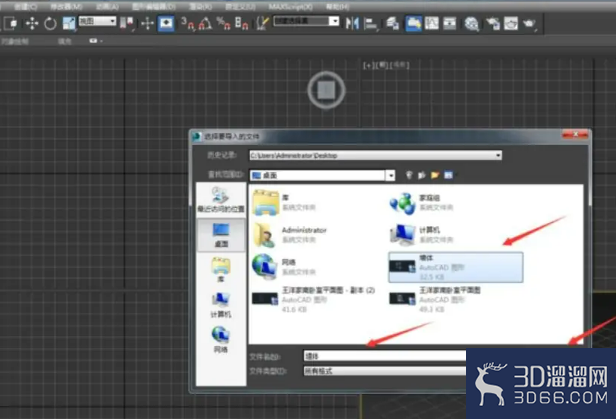Open the 图形编辑器(D) menu
Screen dimensions: 616x419
[x=154, y=7]
